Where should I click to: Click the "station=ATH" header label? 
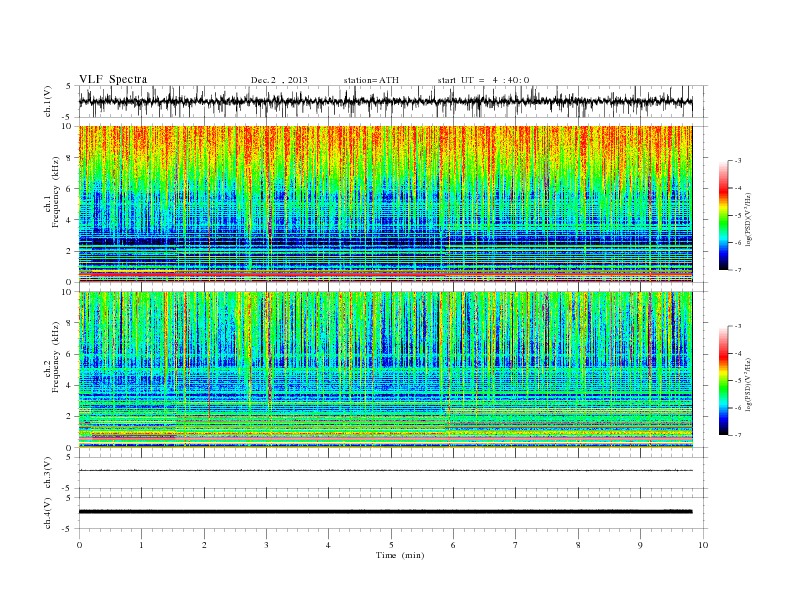pos(371,80)
